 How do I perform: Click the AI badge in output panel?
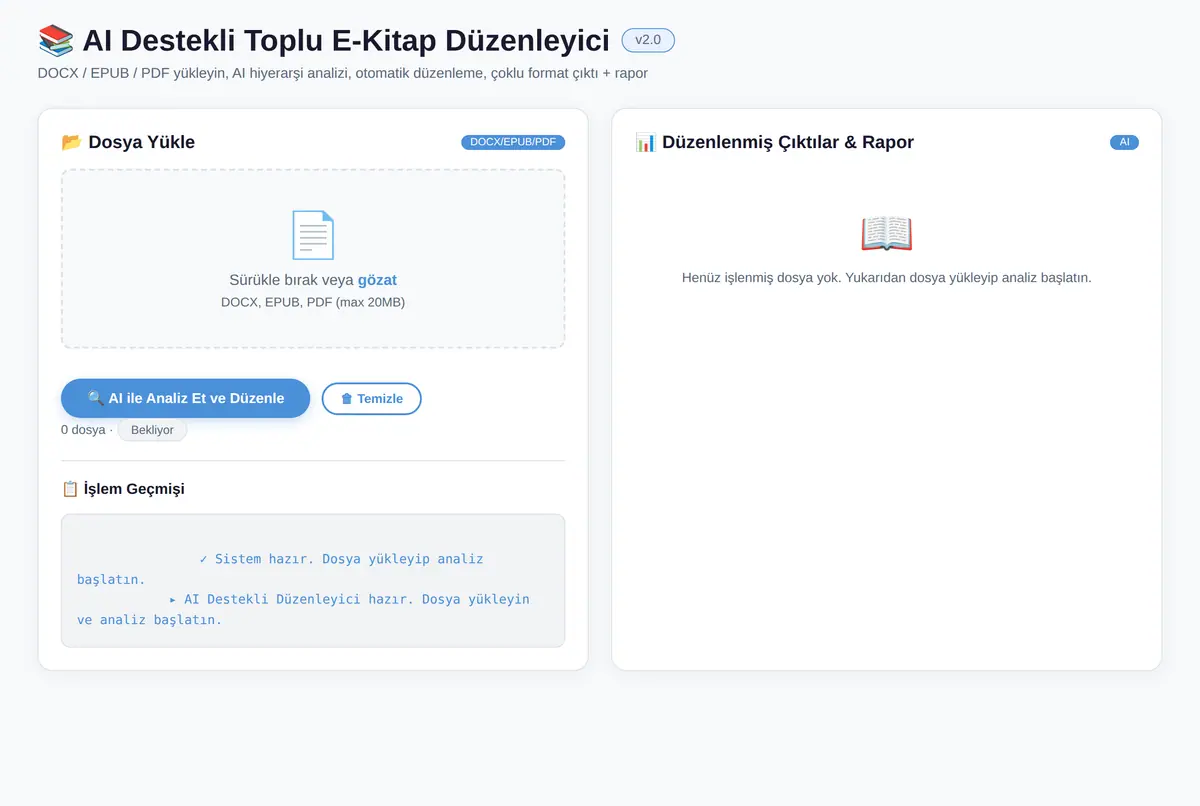[x=1124, y=142]
